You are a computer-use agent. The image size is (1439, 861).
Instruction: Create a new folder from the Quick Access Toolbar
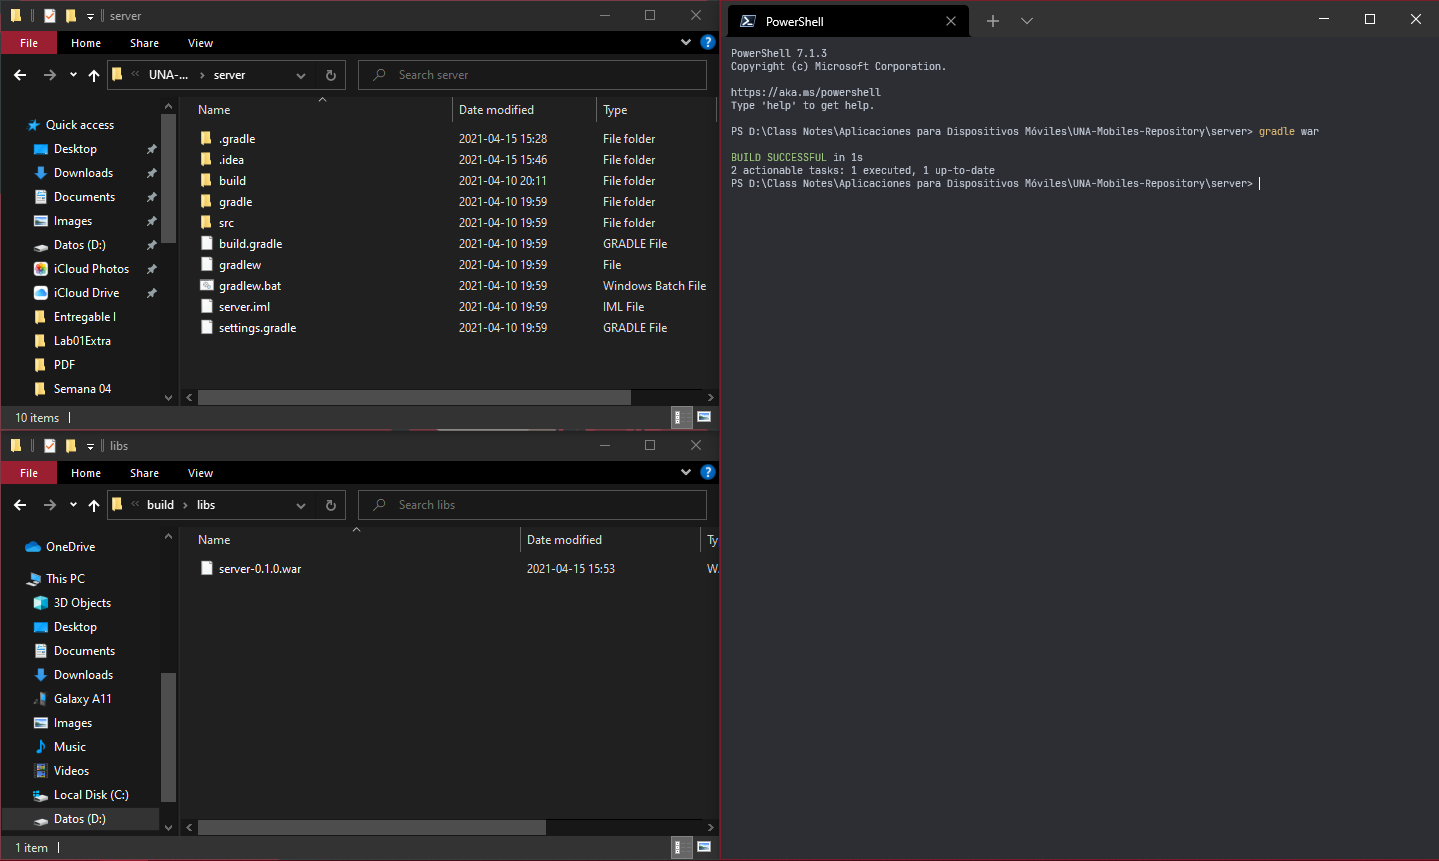click(71, 15)
